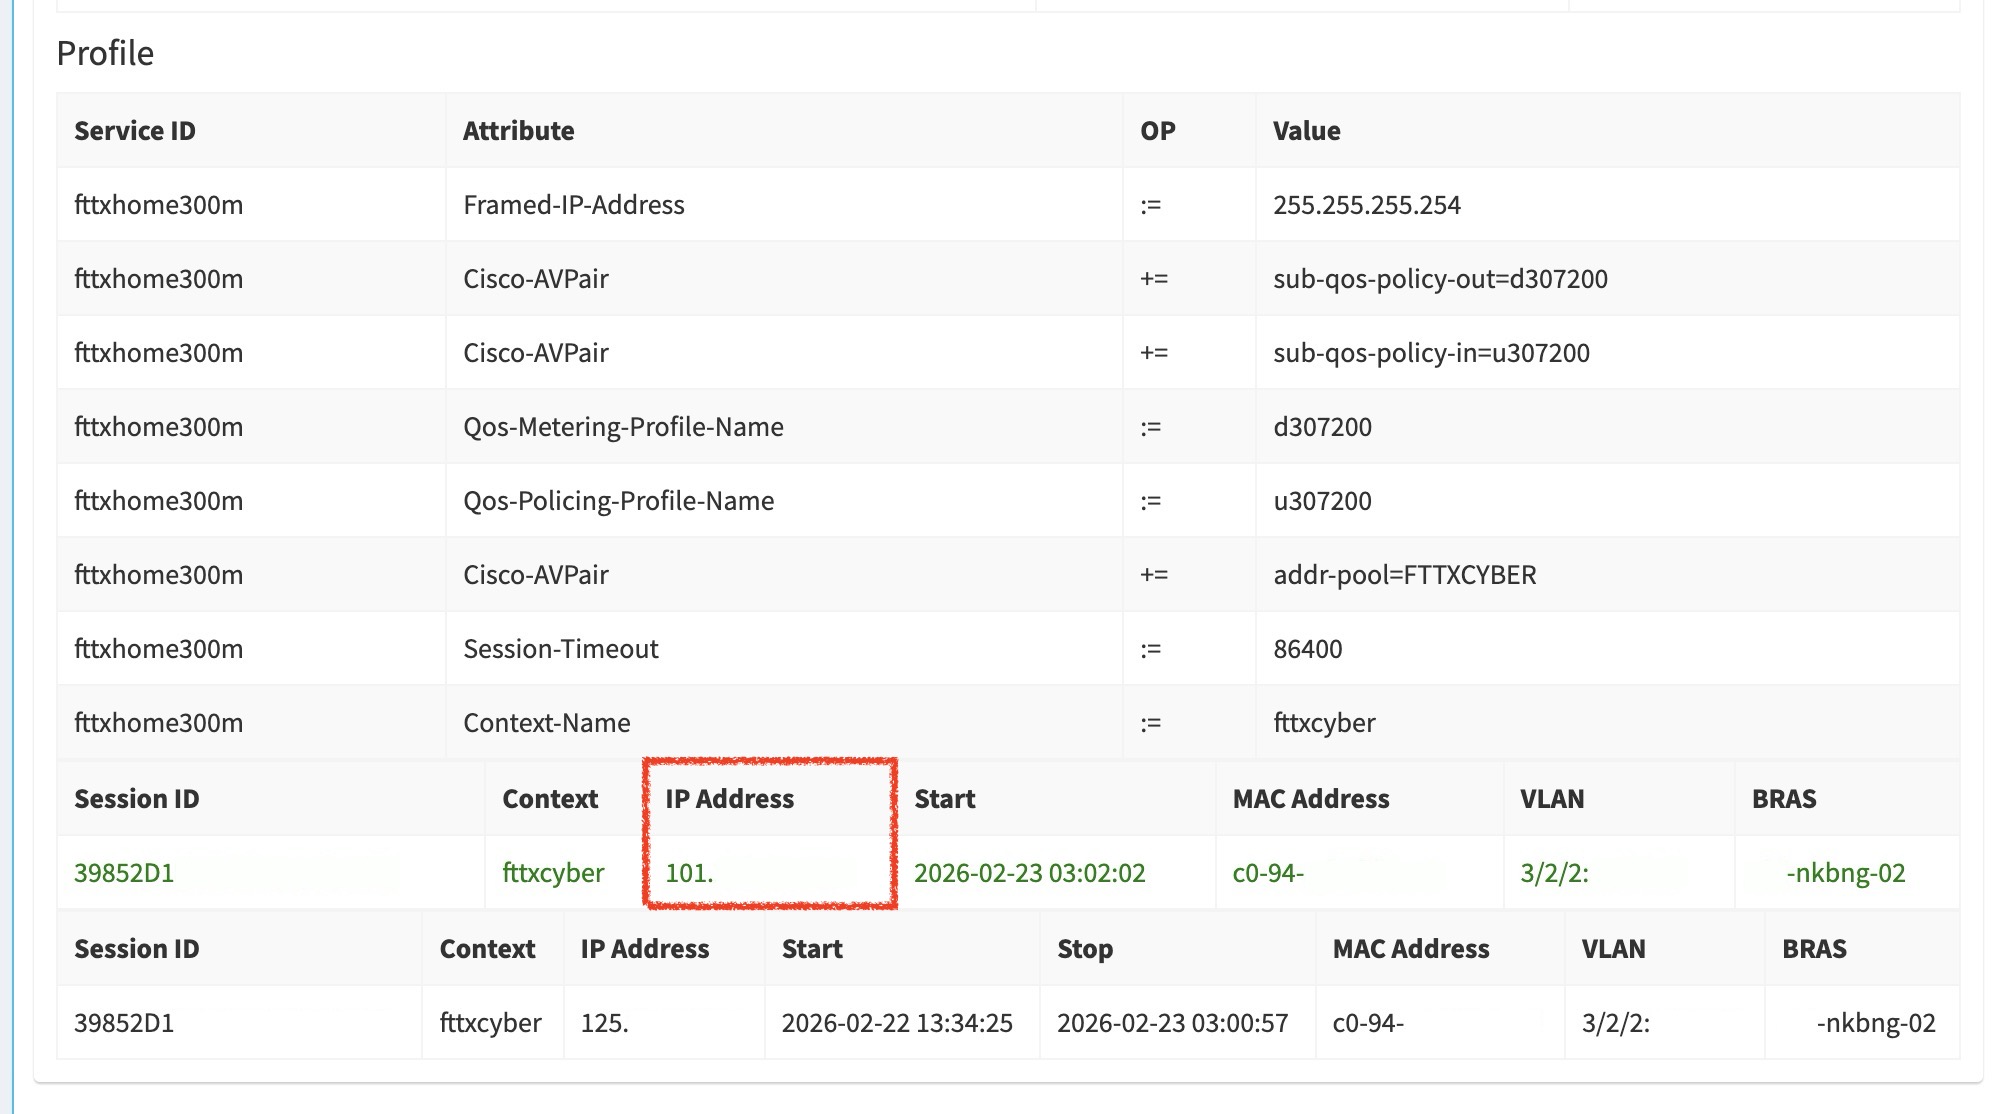Select the Framed-IP-Address attribute cell
Screen dimensions: 2000x1114
[574, 204]
